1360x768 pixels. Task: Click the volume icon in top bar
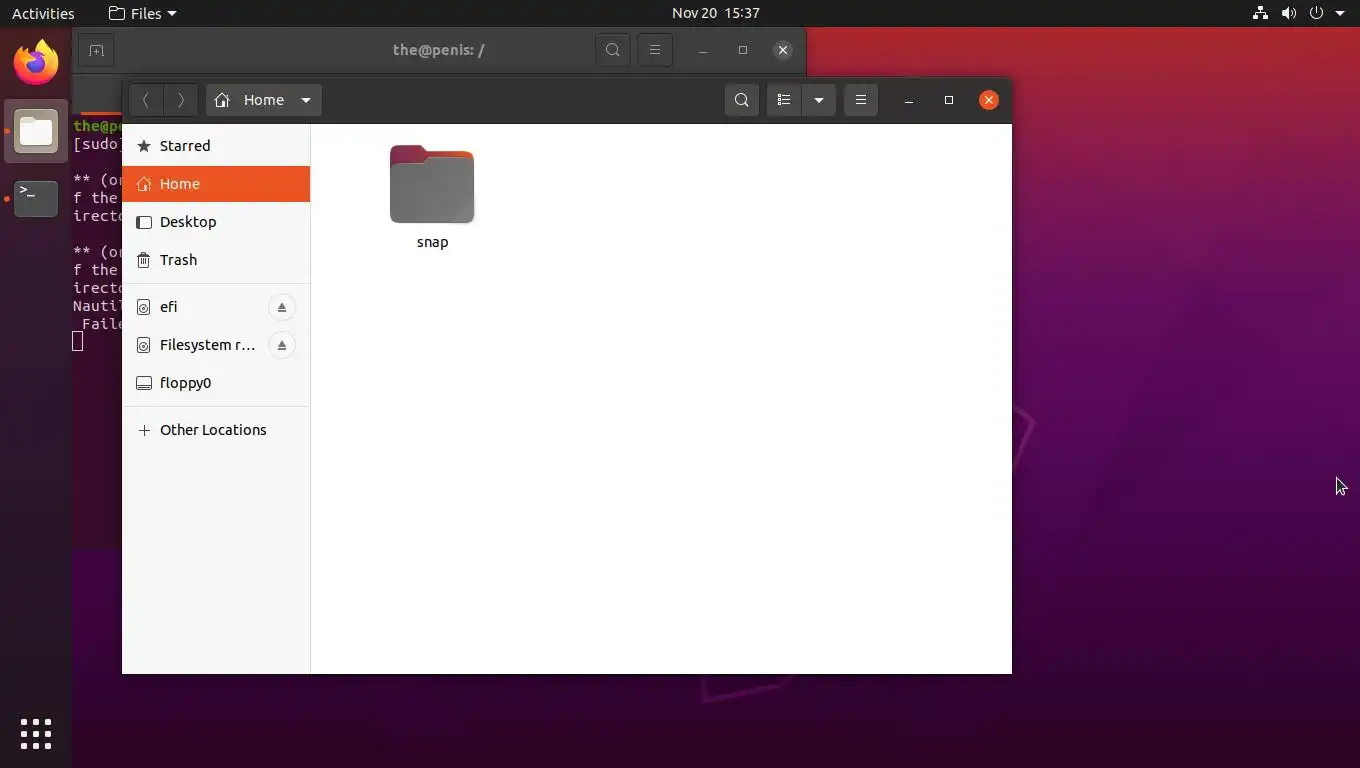click(x=1289, y=13)
